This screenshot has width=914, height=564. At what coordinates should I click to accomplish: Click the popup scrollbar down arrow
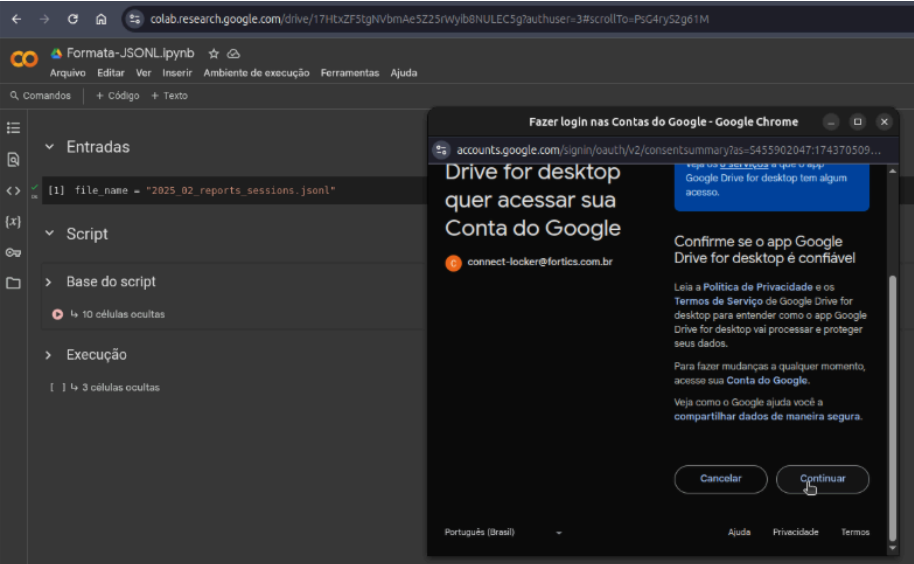coord(892,548)
